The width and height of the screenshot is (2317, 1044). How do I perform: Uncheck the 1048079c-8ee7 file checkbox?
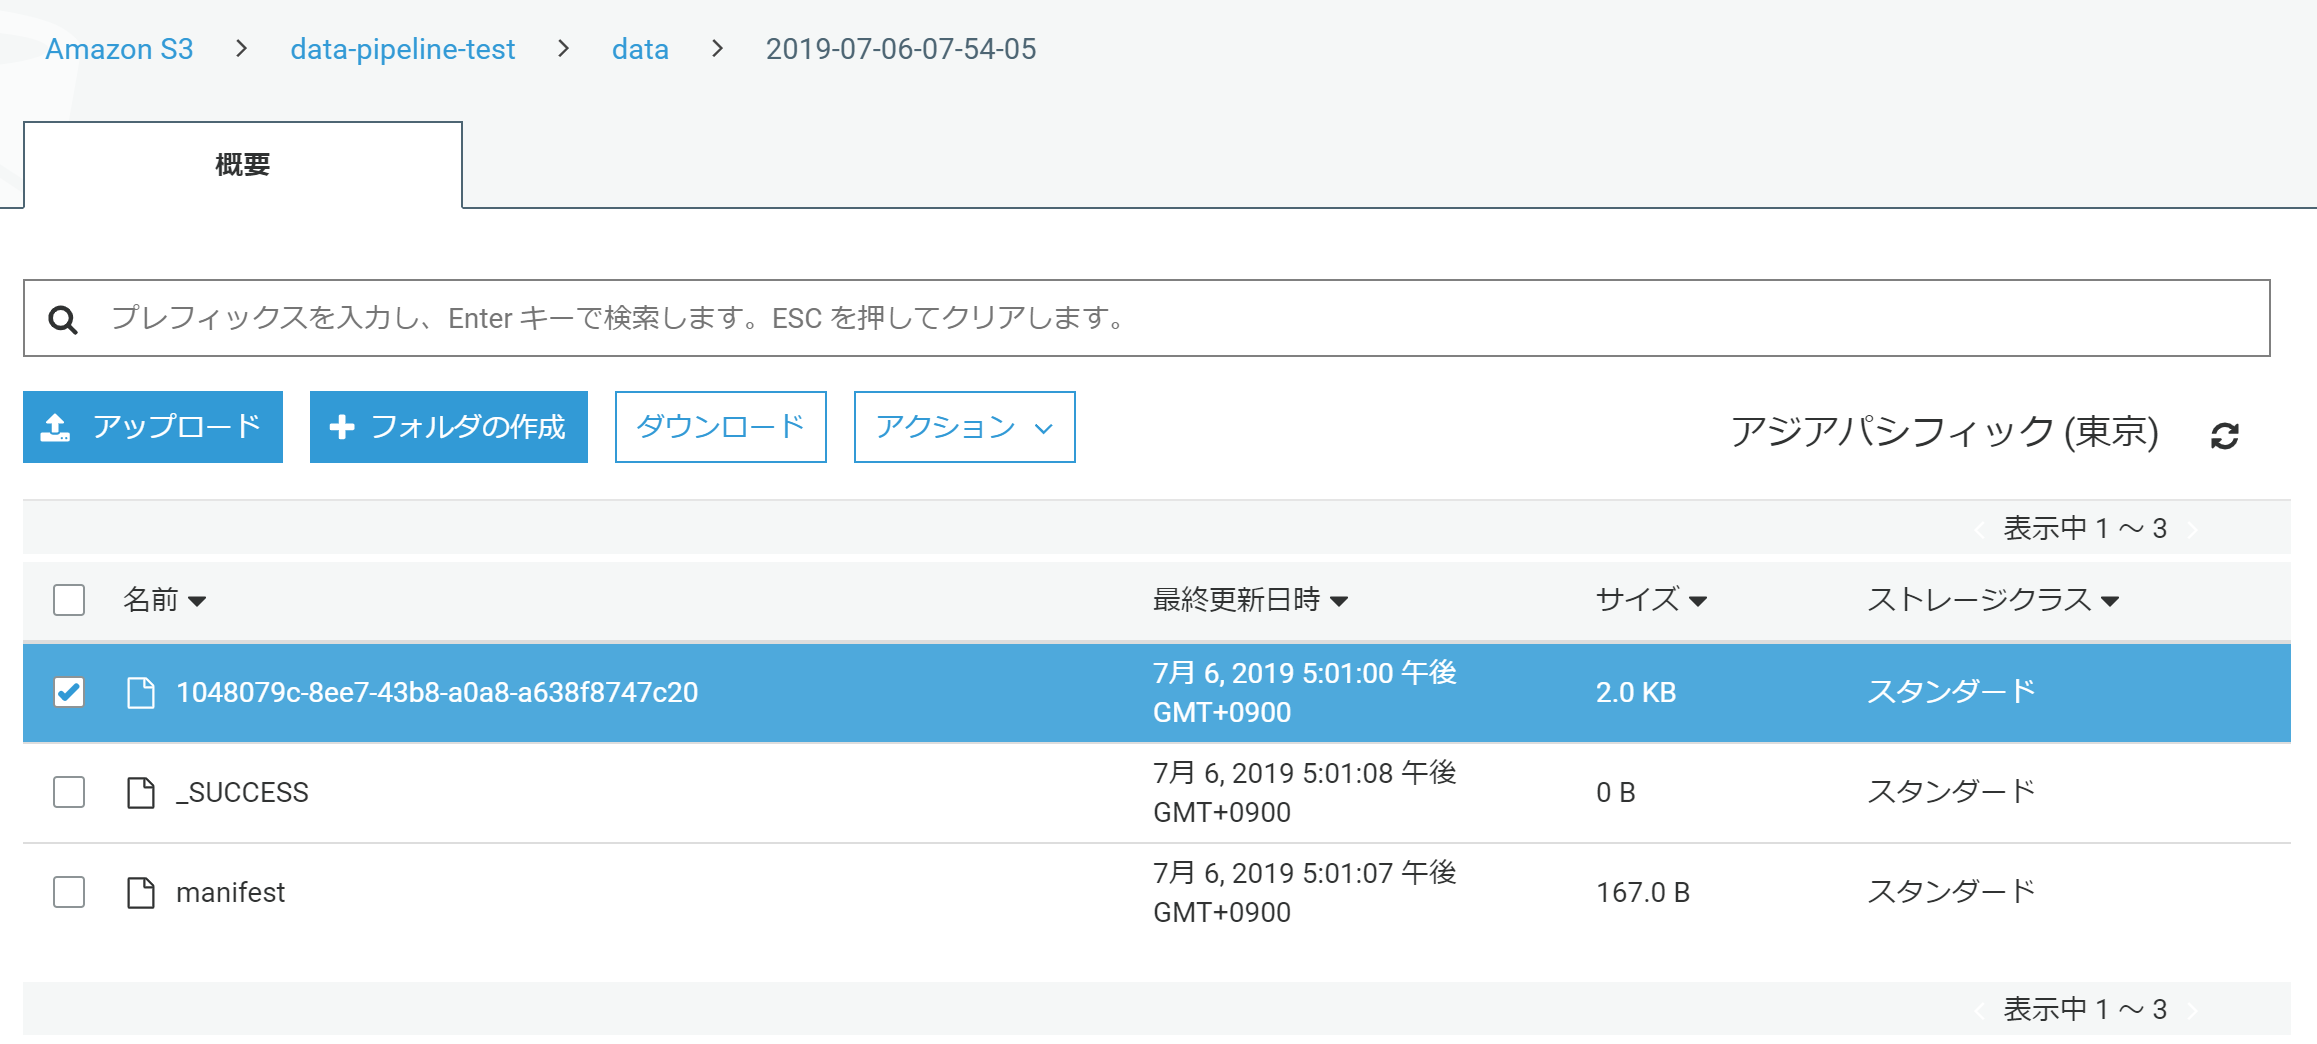(69, 692)
